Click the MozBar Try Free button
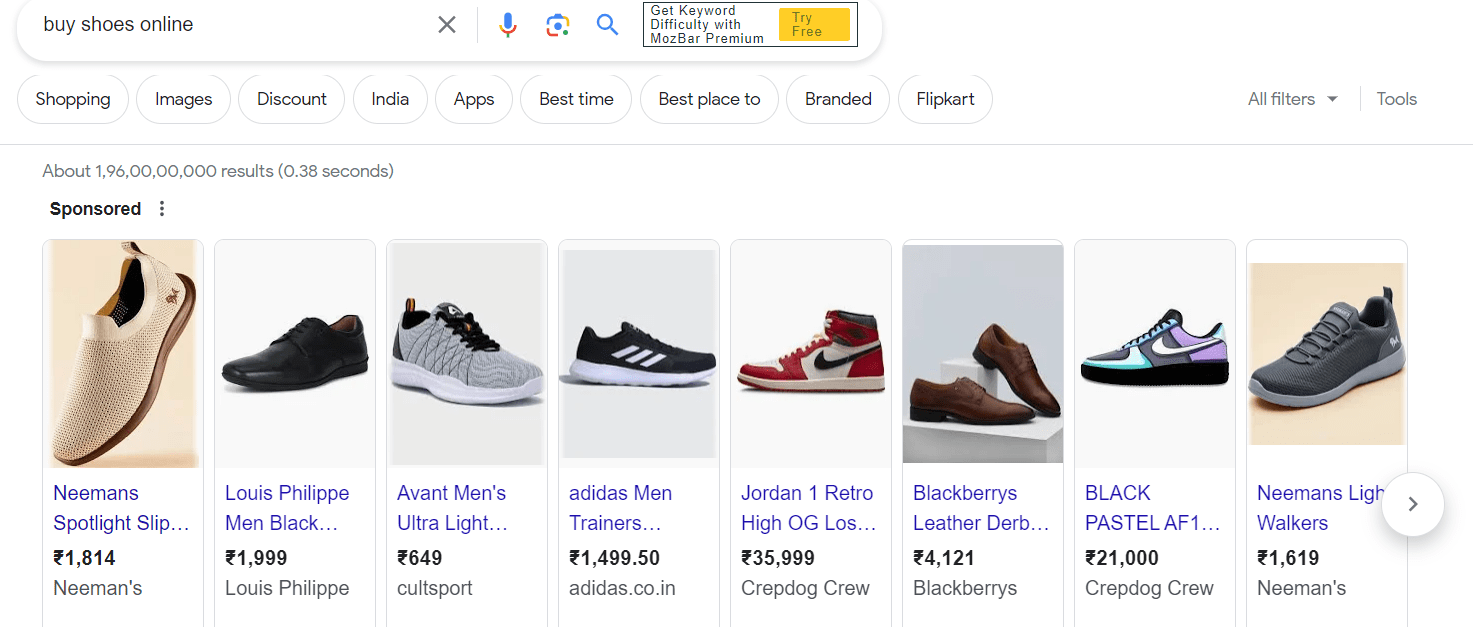 click(813, 24)
